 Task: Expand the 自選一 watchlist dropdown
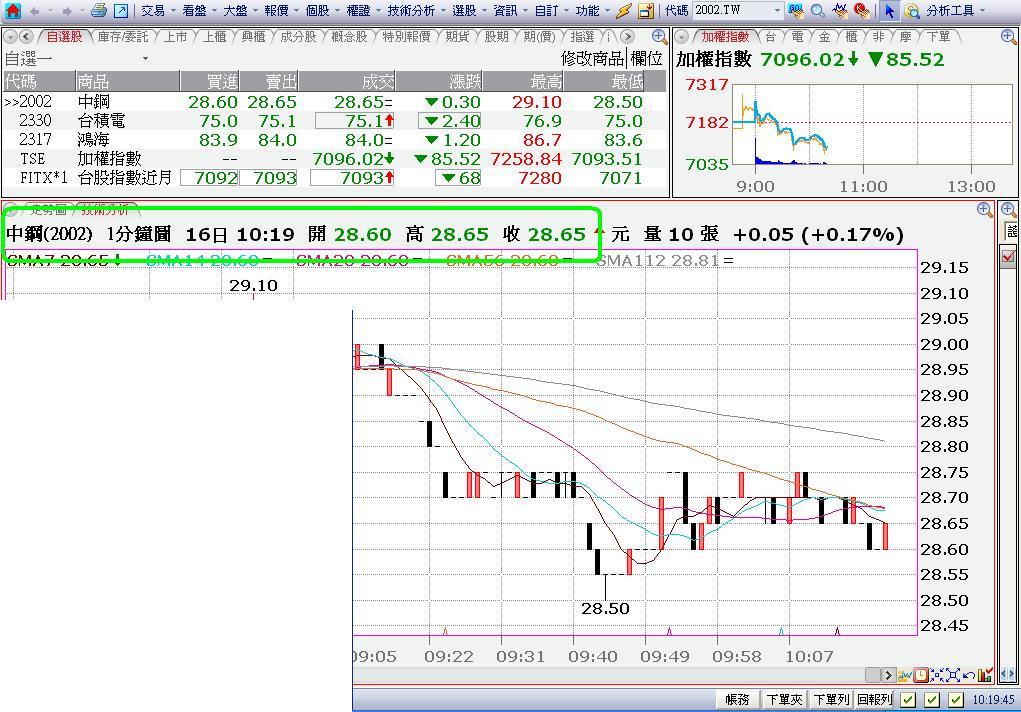click(145, 59)
